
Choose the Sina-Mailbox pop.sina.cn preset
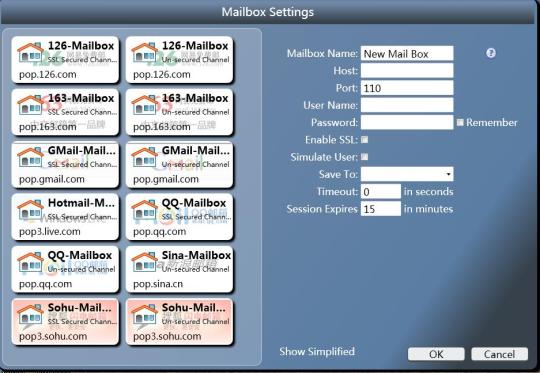pos(179,269)
